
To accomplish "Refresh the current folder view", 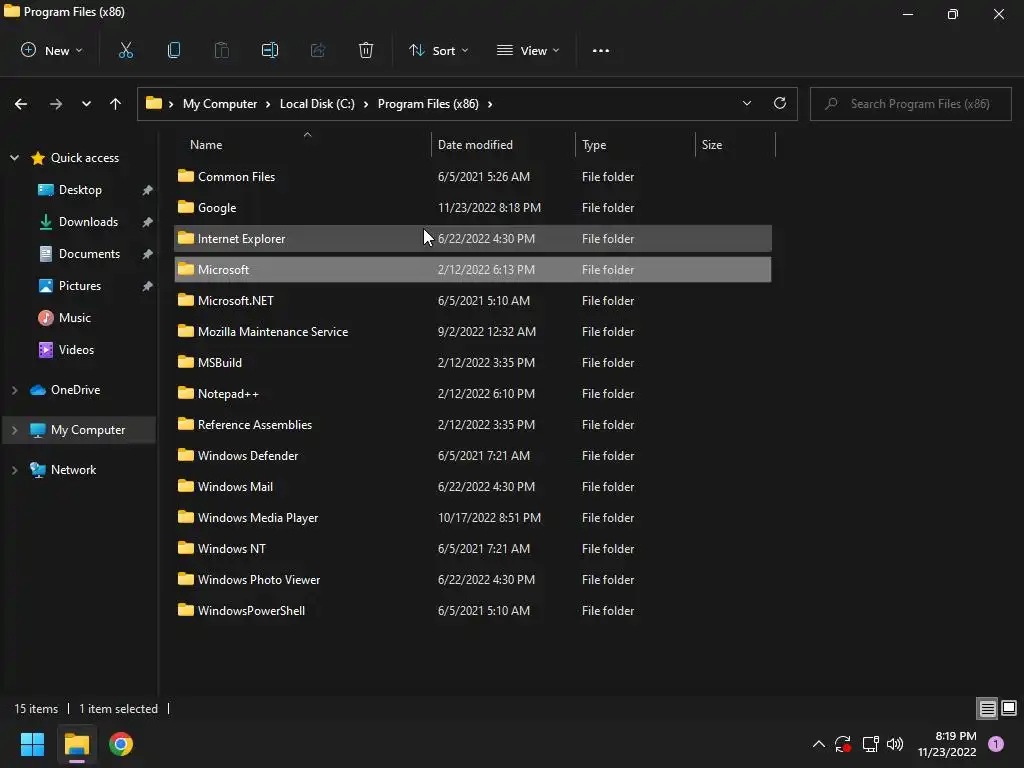I will click(x=780, y=103).
